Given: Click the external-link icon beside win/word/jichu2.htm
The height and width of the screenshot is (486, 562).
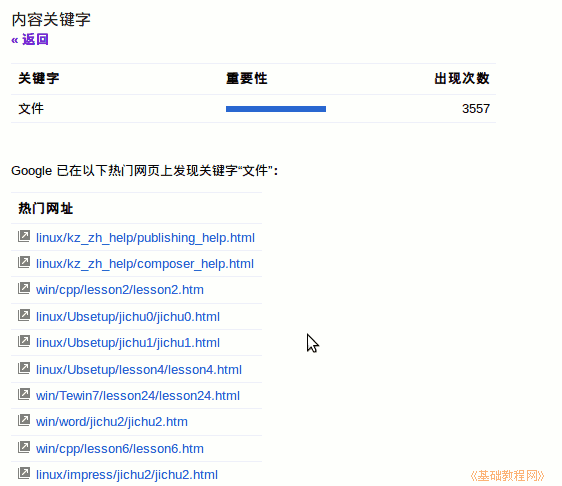Looking at the screenshot, I should pos(24,420).
